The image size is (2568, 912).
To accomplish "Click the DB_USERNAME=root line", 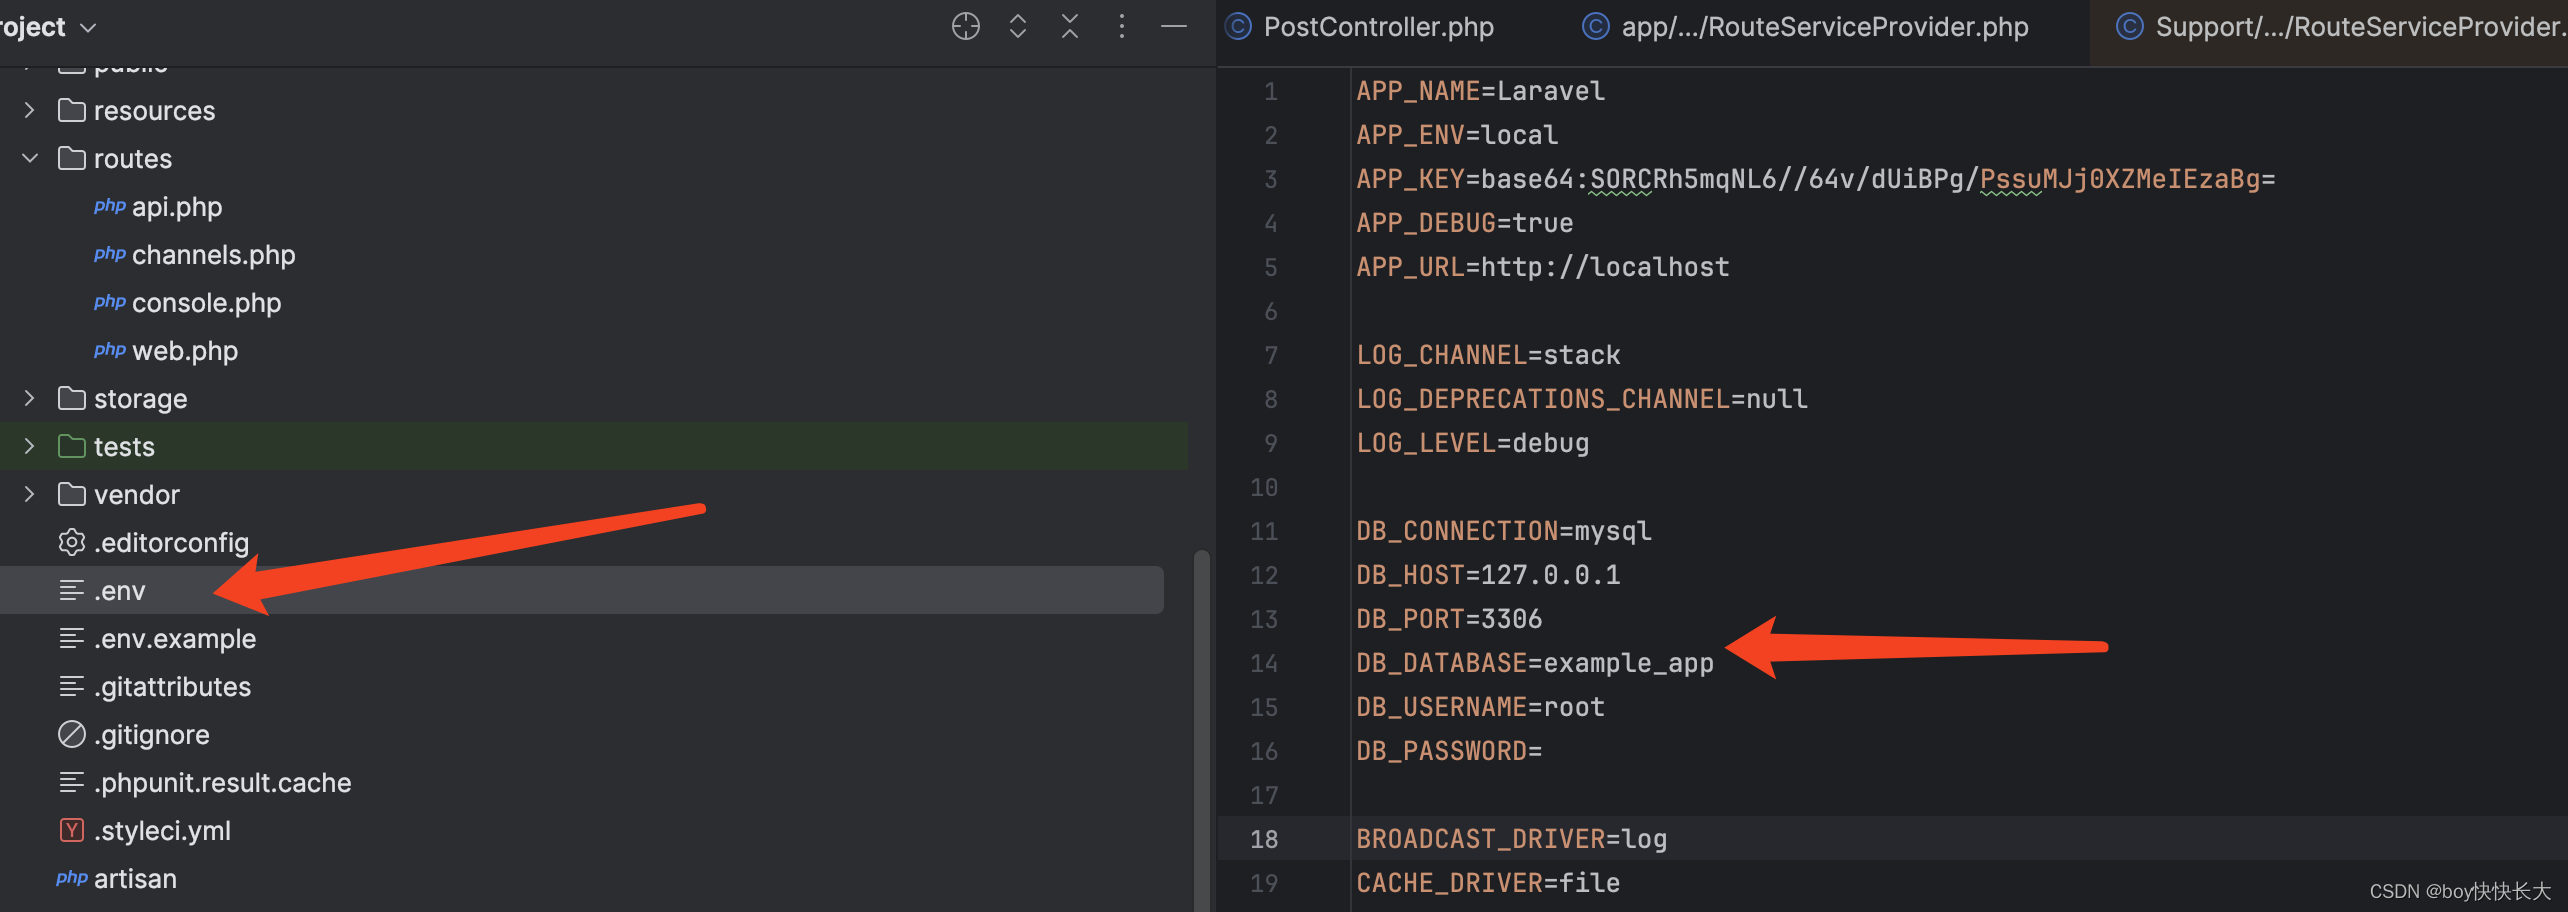I will point(1480,707).
